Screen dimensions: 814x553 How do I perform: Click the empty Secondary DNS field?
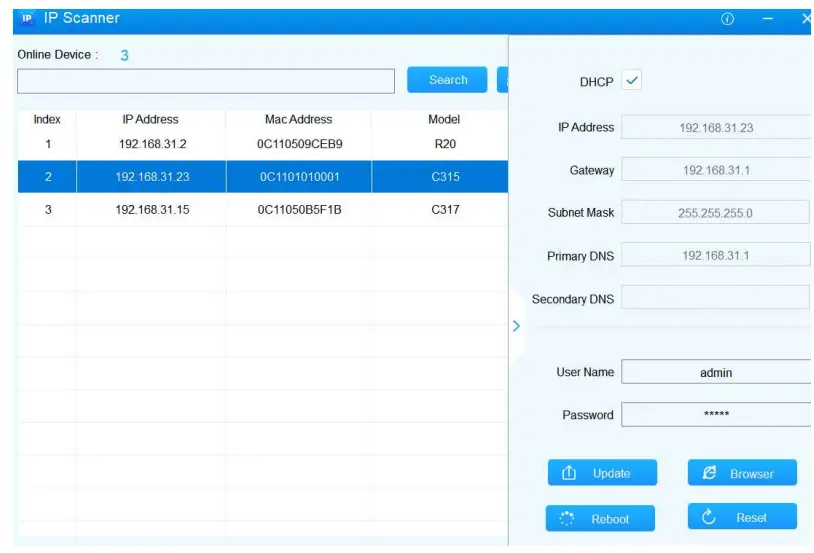[x=715, y=298]
